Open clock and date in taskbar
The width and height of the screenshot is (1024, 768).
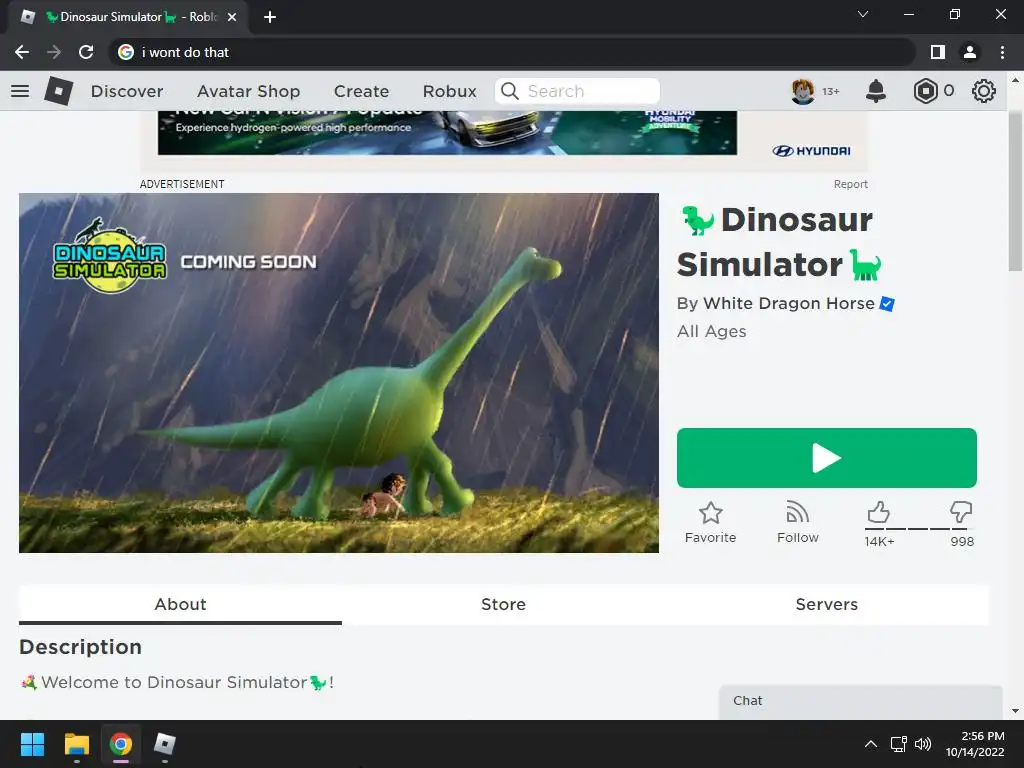976,744
